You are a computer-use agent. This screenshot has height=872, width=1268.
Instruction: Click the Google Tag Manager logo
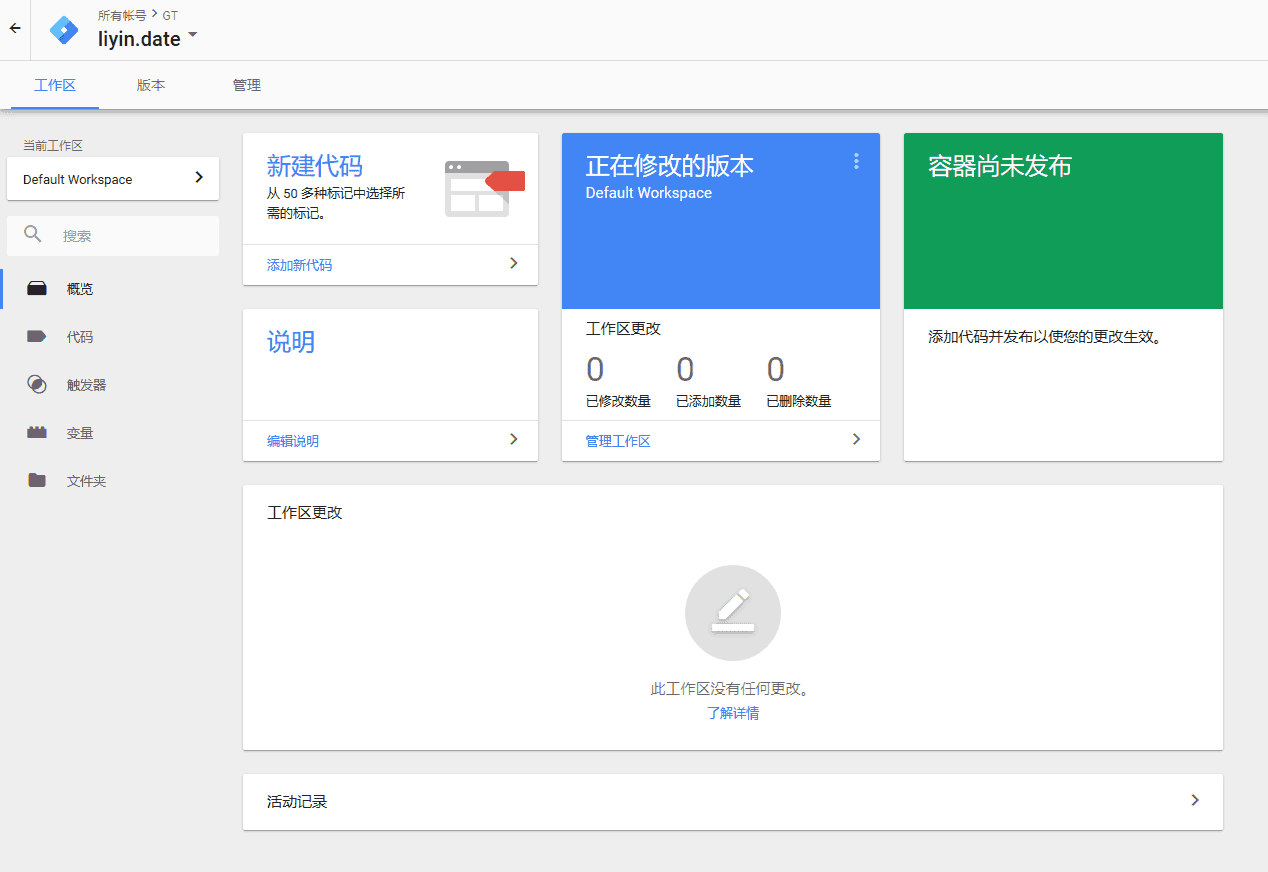(x=63, y=29)
